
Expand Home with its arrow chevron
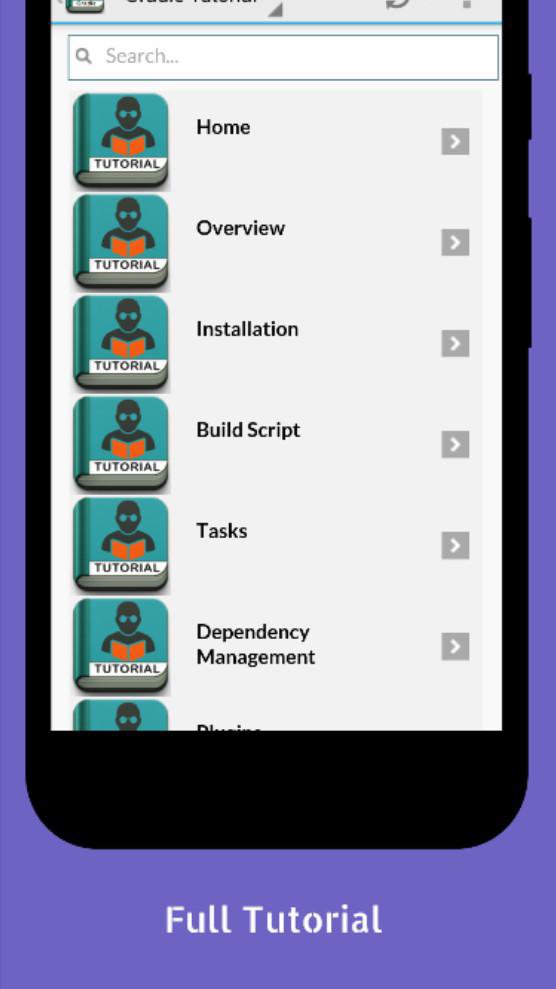point(455,141)
